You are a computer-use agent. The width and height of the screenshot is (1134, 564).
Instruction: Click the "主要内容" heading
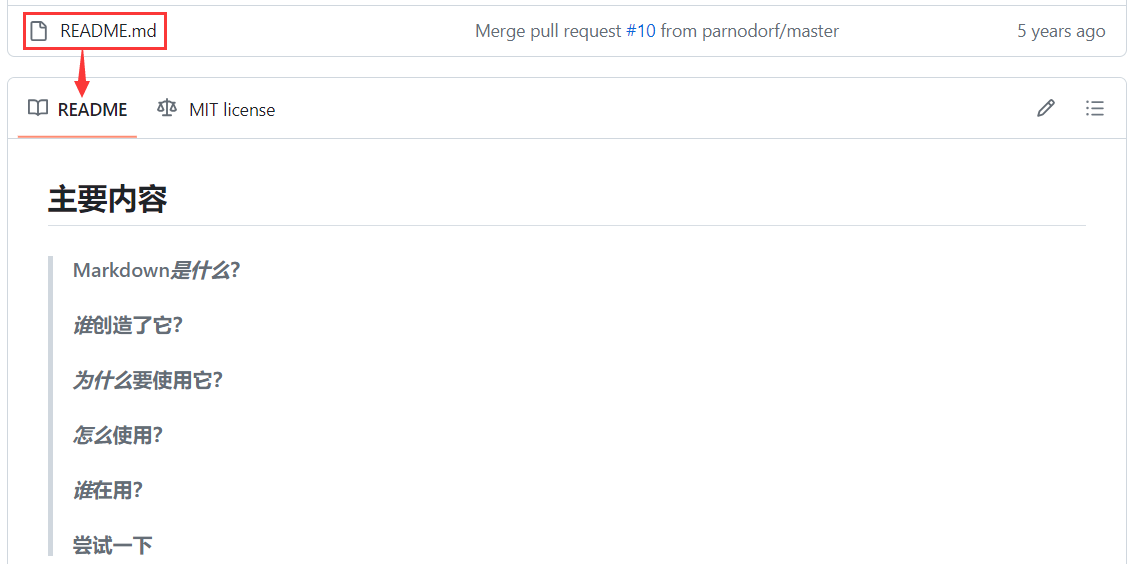pyautogui.click(x=107, y=200)
